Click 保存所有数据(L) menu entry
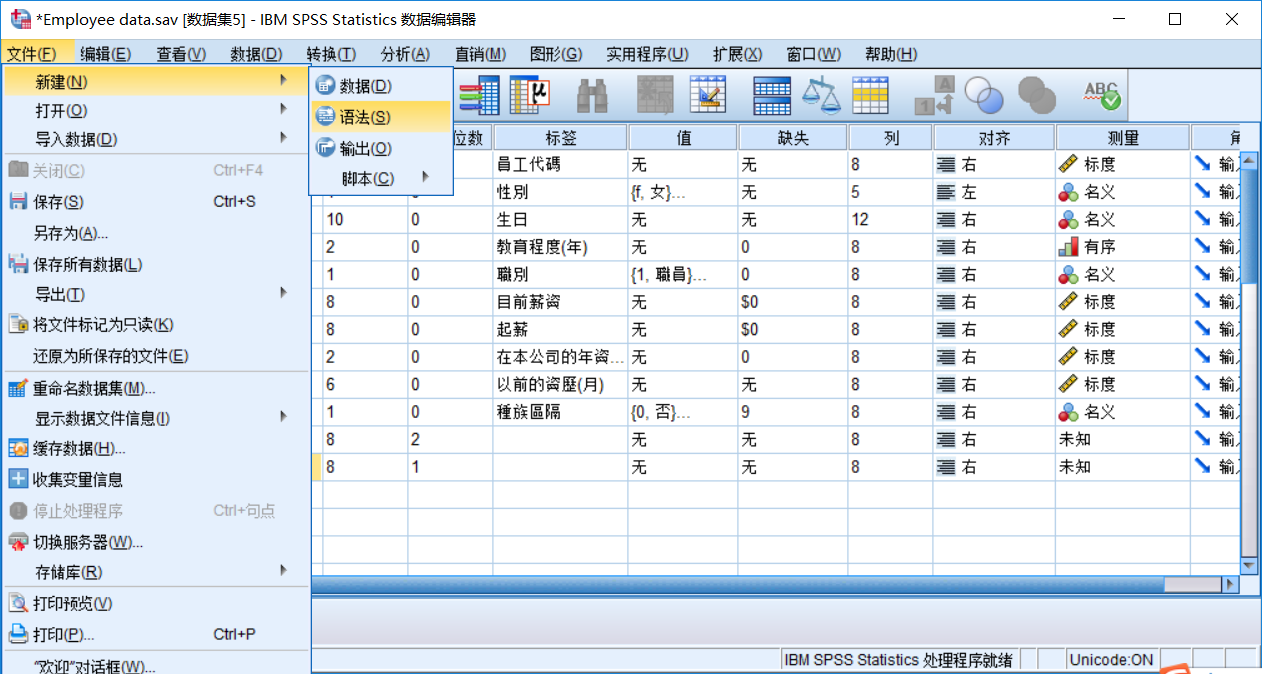Screen dimensions: 1262x674 155,264
